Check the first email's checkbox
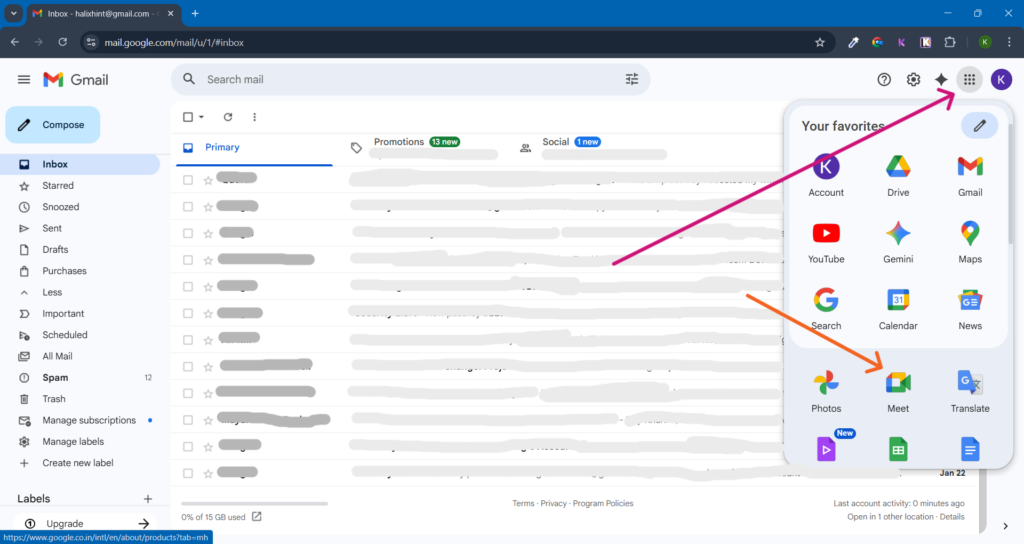 (188, 180)
